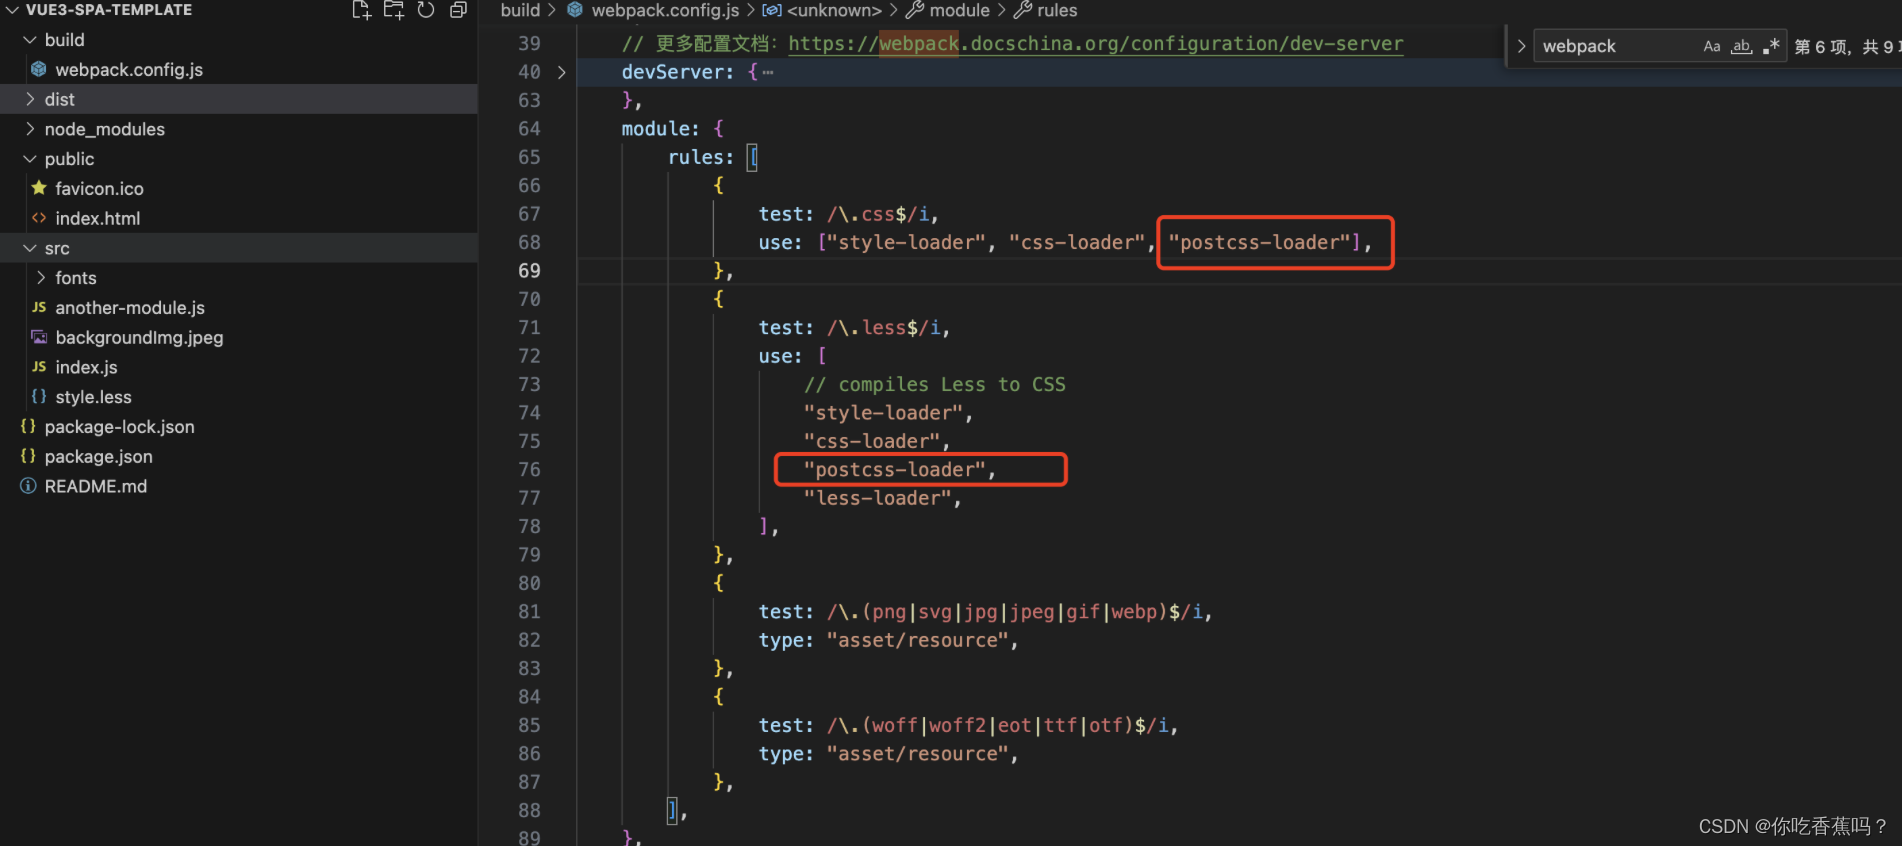Open README.md file
1902x846 pixels.
[x=95, y=486]
